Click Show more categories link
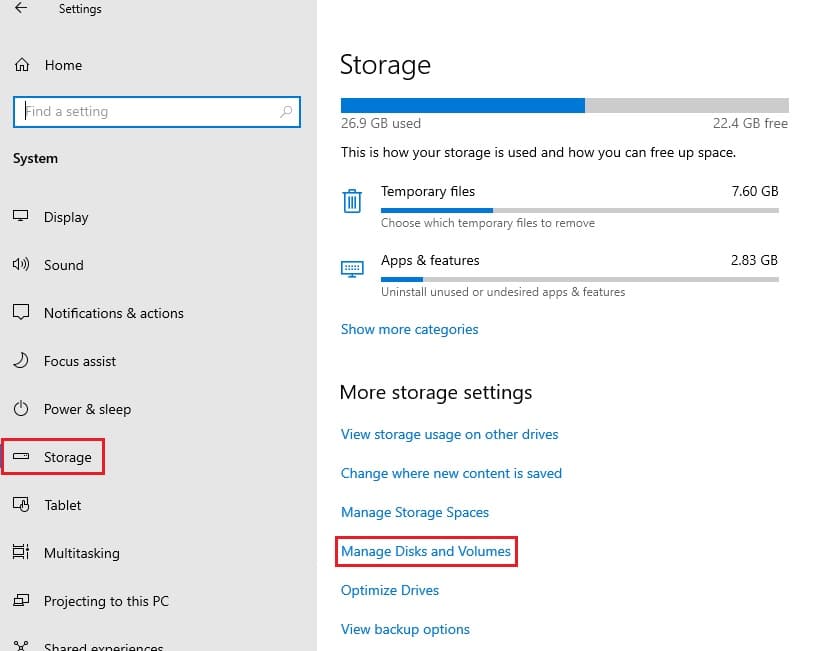The image size is (815, 651). click(410, 329)
